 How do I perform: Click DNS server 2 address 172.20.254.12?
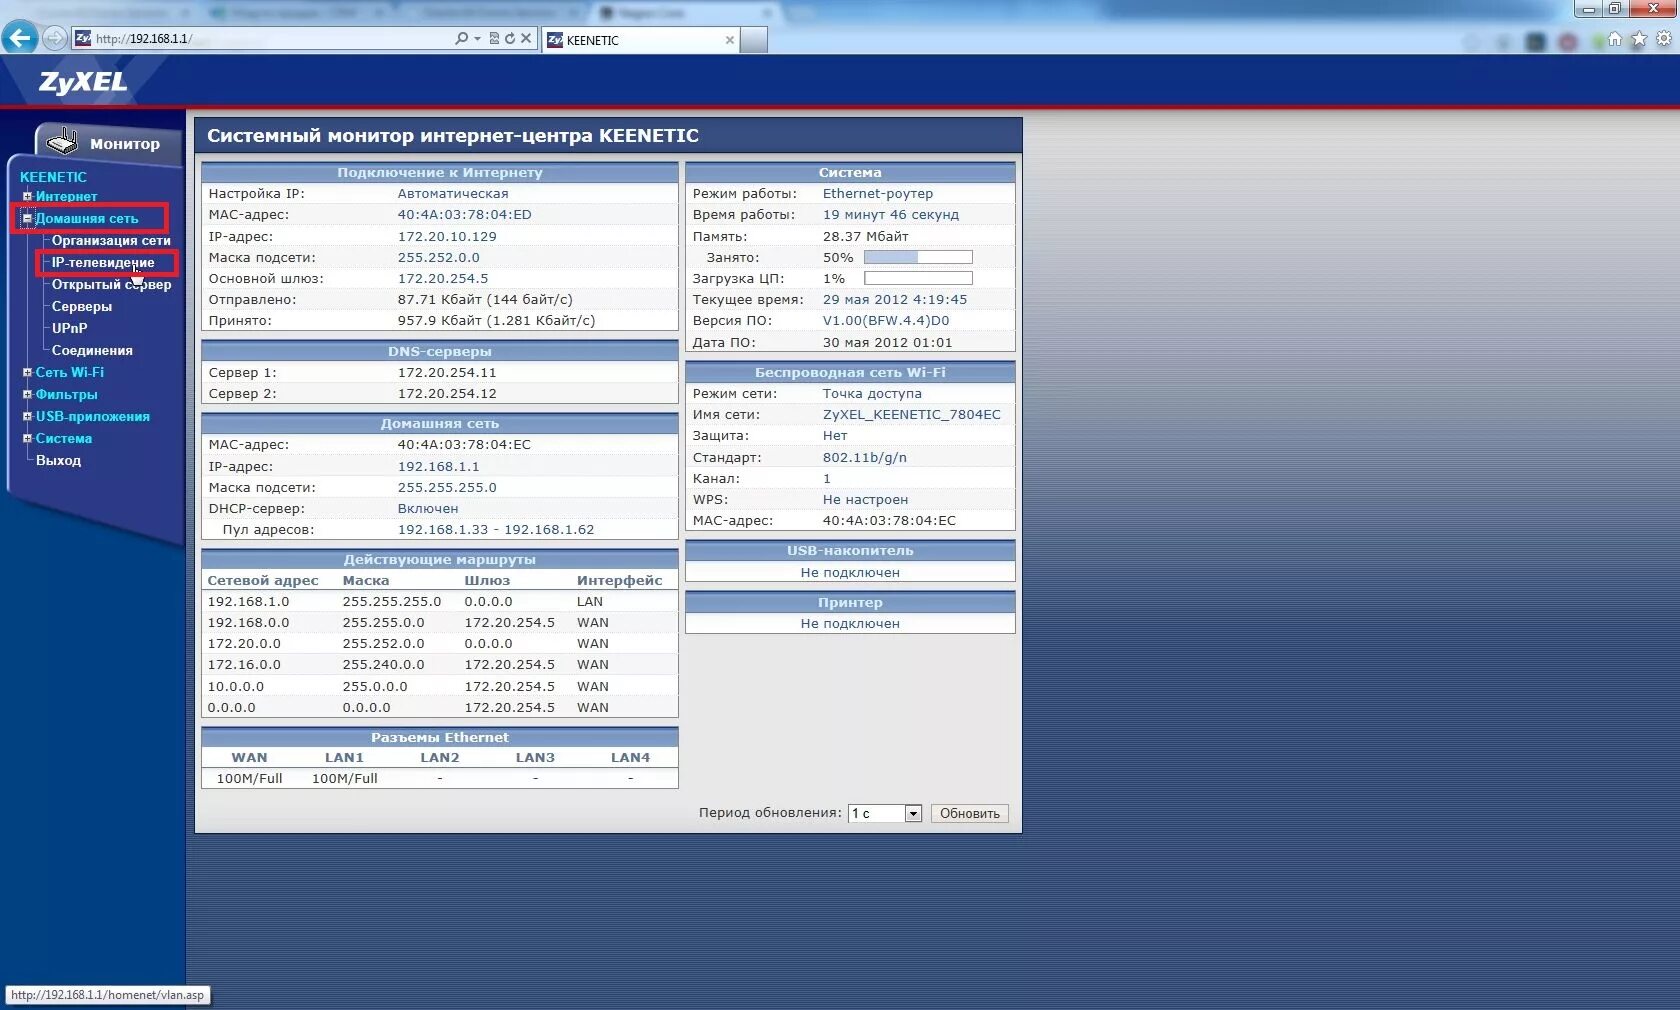coord(447,394)
